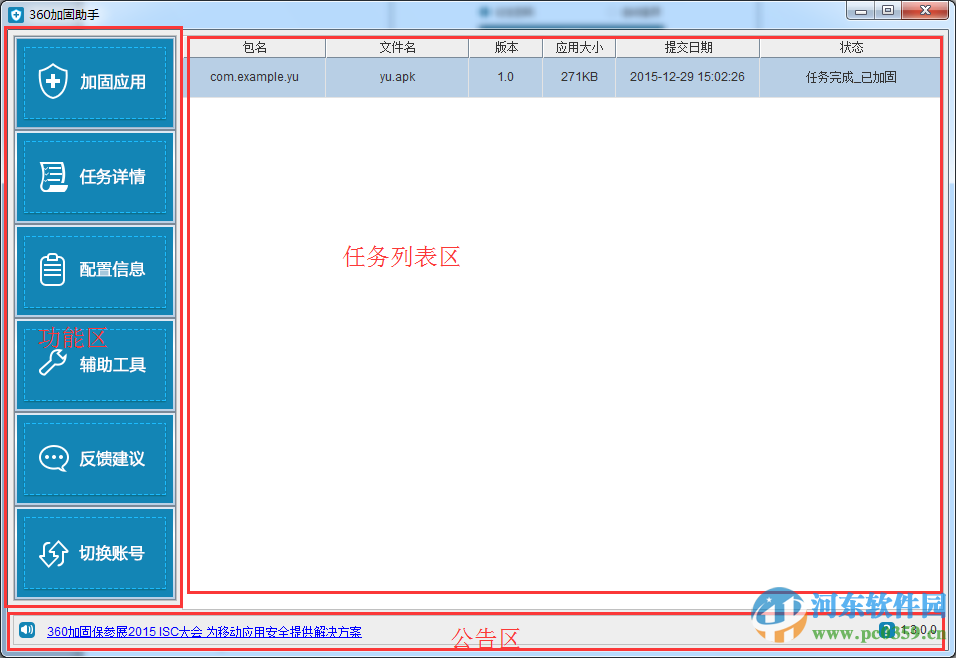
Task: Select the com.example.yu package cell
Action: [x=255, y=77]
